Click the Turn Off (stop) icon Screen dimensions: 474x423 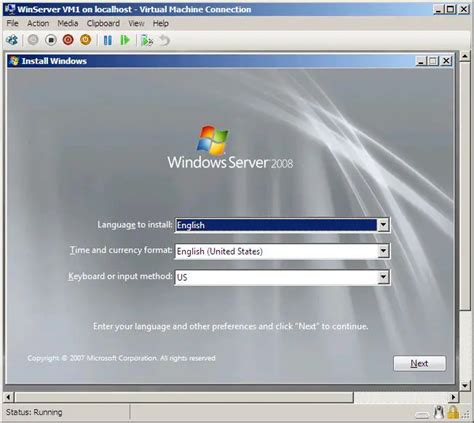51,40
